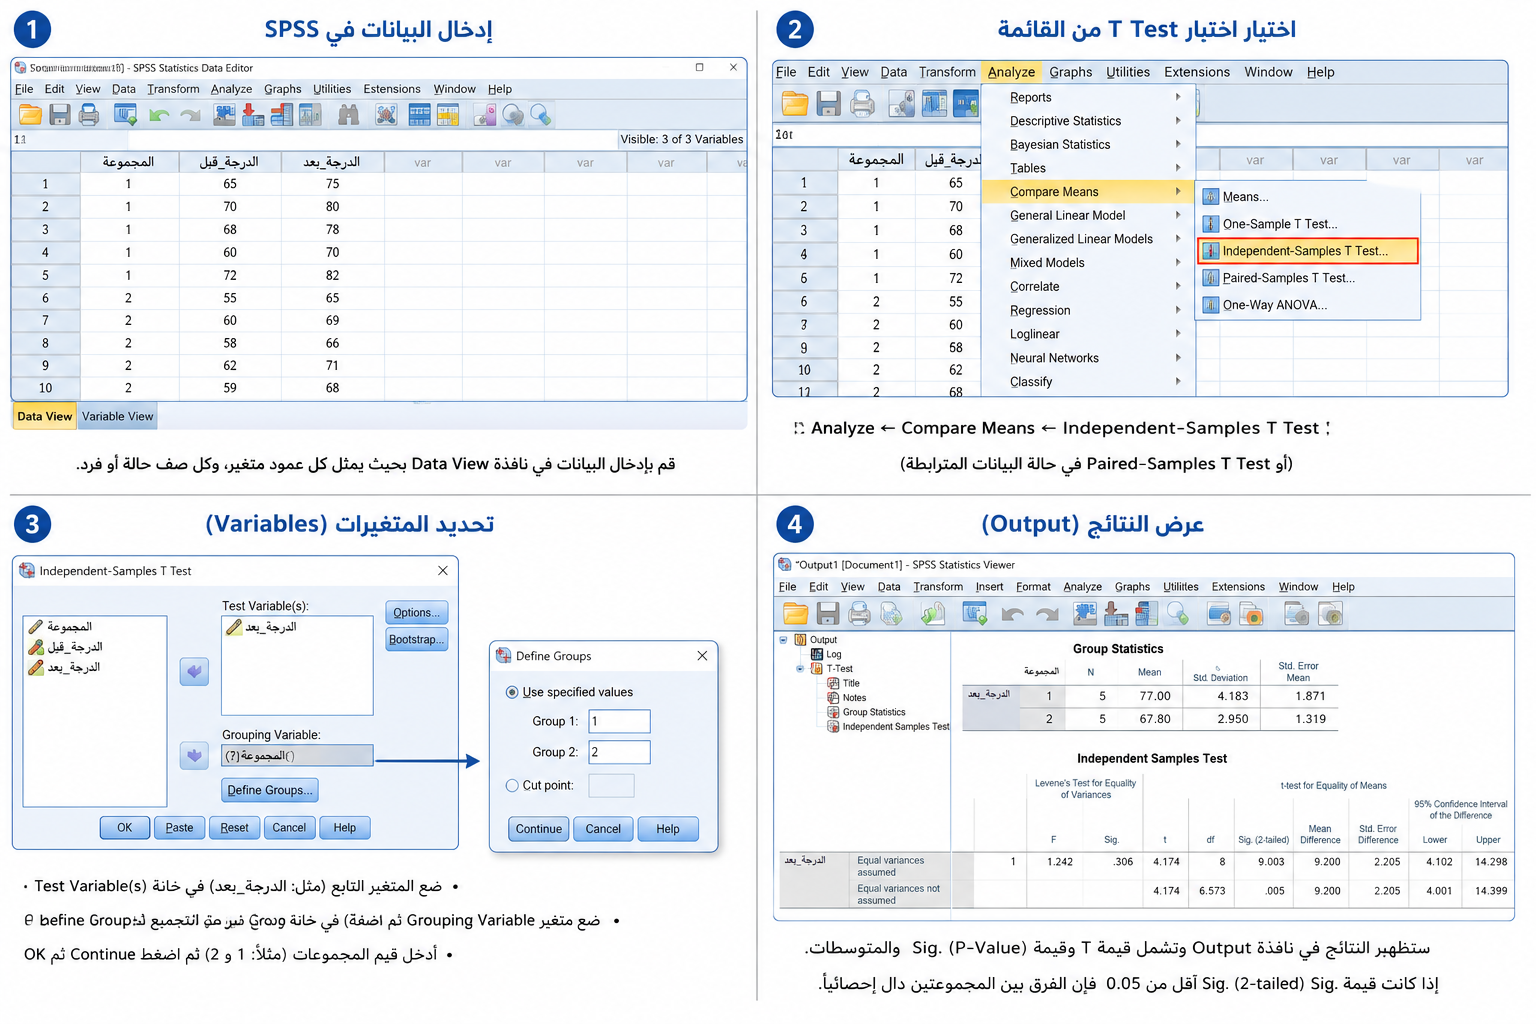This screenshot has width=1536, height=1024.
Task: Open Format menu in Statistics Viewer
Action: point(1033,587)
